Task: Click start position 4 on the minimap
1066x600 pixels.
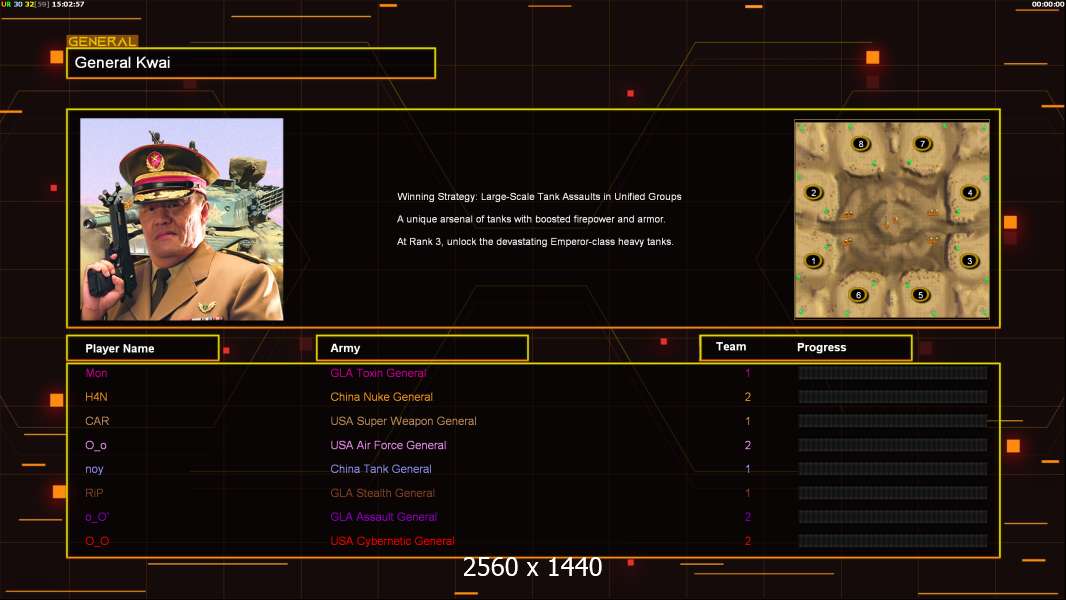Action: coord(970,192)
